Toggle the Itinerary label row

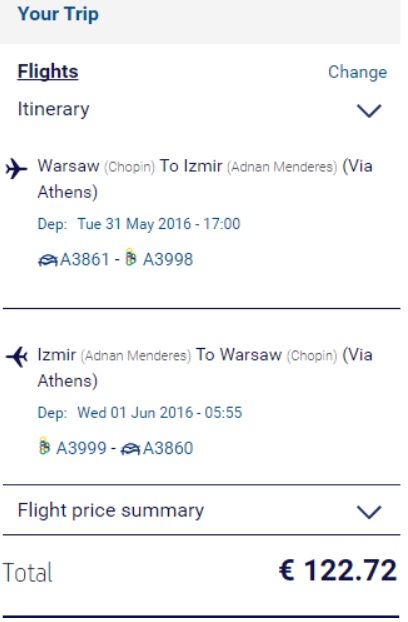[200, 109]
